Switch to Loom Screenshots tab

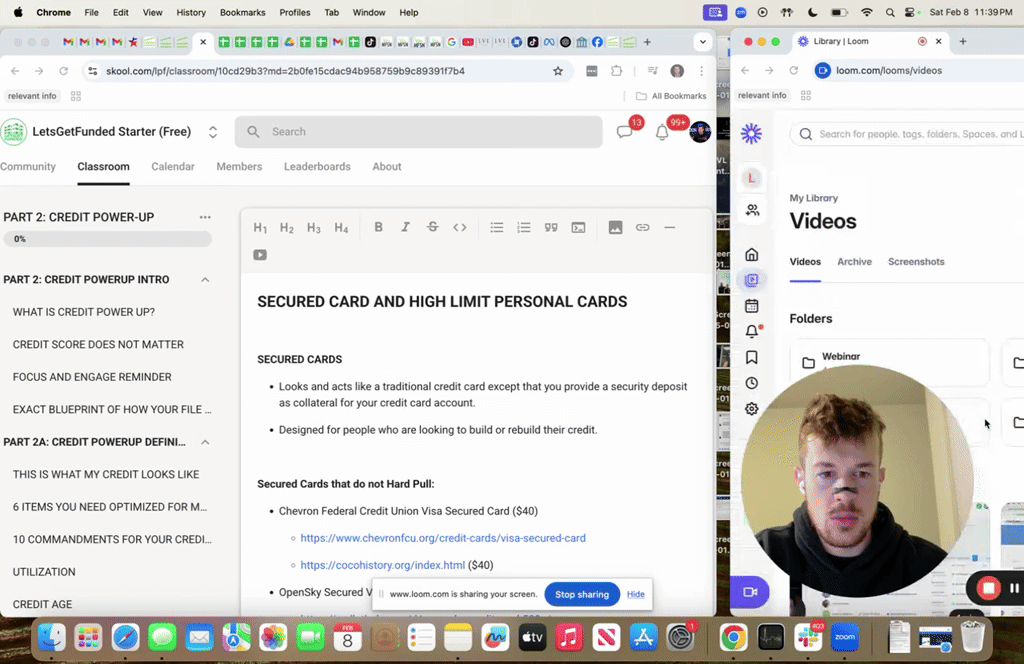(x=916, y=262)
